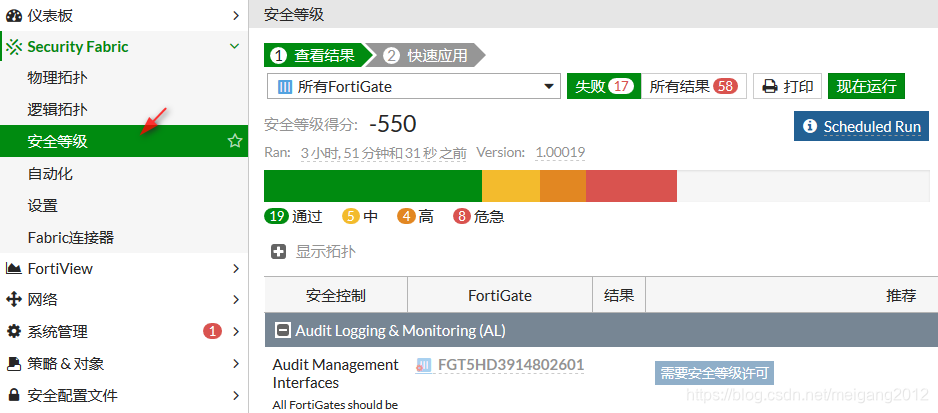Click the 系统管理 notification badge 1
Screen dimensions: 938x413
pos(212,331)
